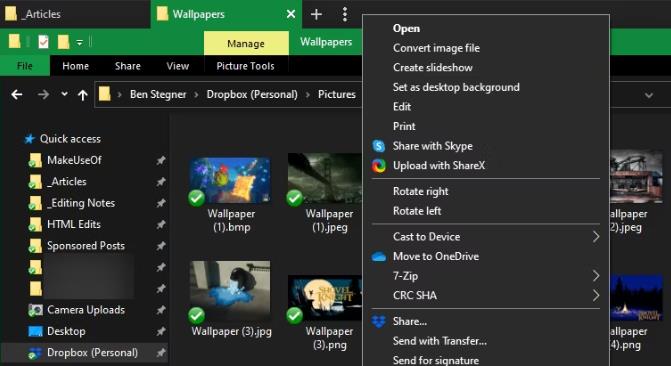Select Send with Transfer...
The image size is (671, 366).
(x=439, y=341)
